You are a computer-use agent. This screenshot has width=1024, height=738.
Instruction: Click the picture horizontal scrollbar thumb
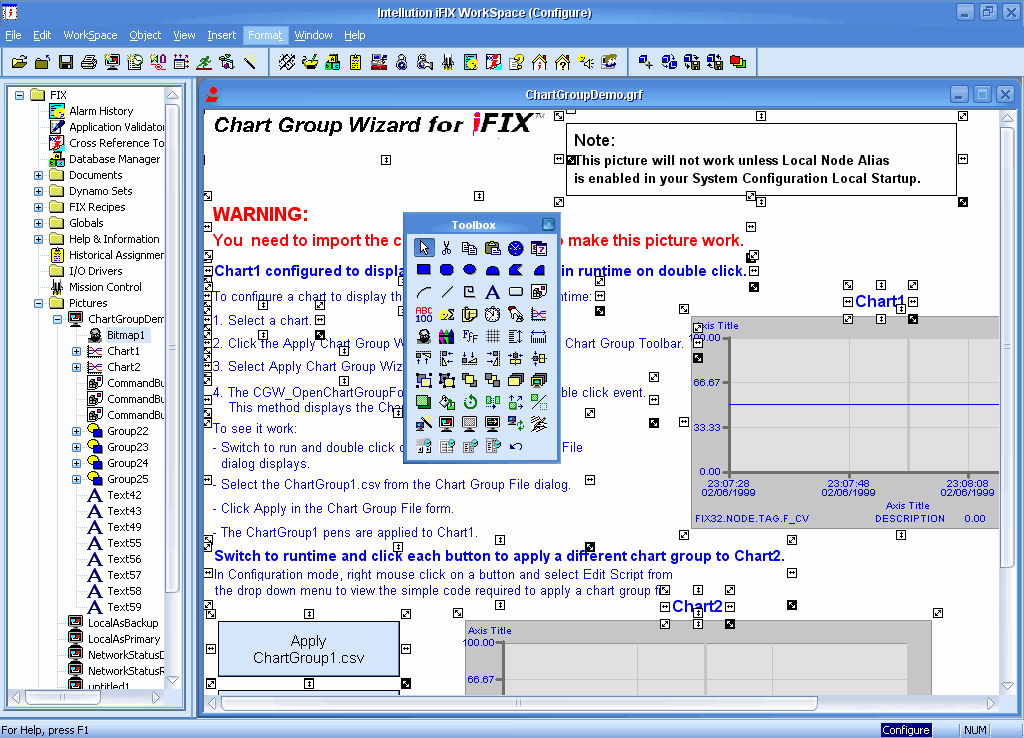pos(519,703)
